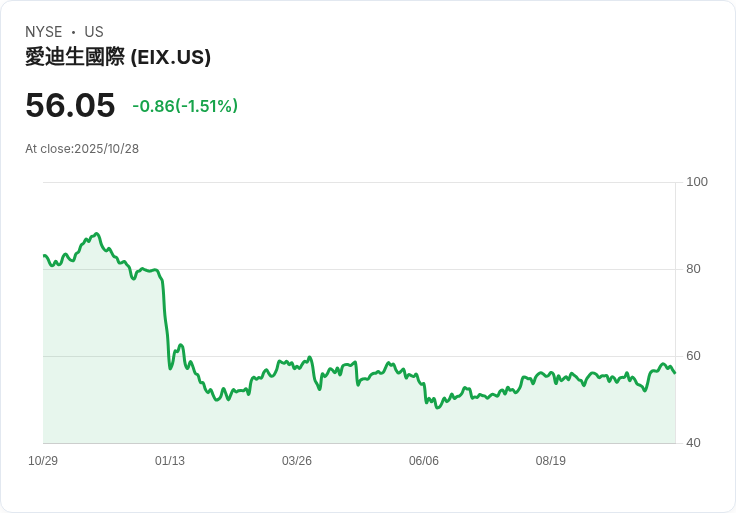The height and width of the screenshot is (513, 736).
Task: Select the 03/26 date on x-axis
Action: click(x=297, y=461)
